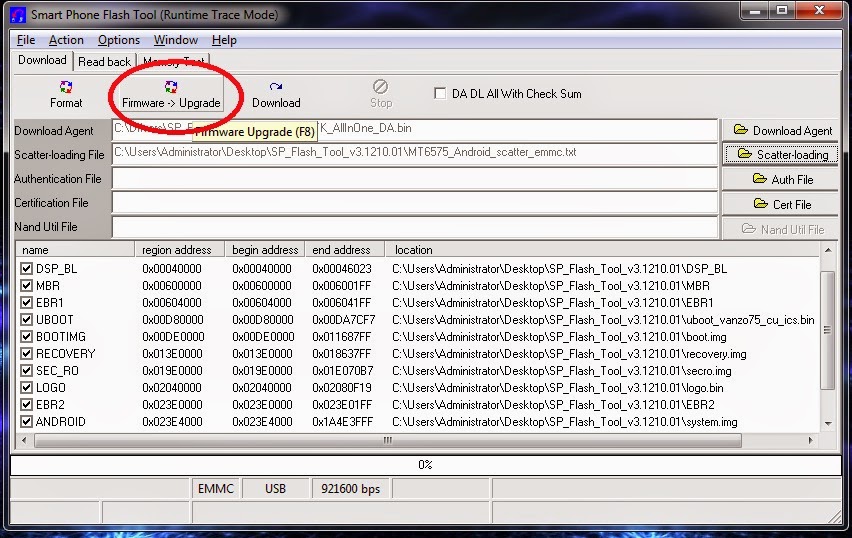Viewport: 852px width, 538px height.
Task: Click the USB status bar cell
Action: [x=275, y=489]
